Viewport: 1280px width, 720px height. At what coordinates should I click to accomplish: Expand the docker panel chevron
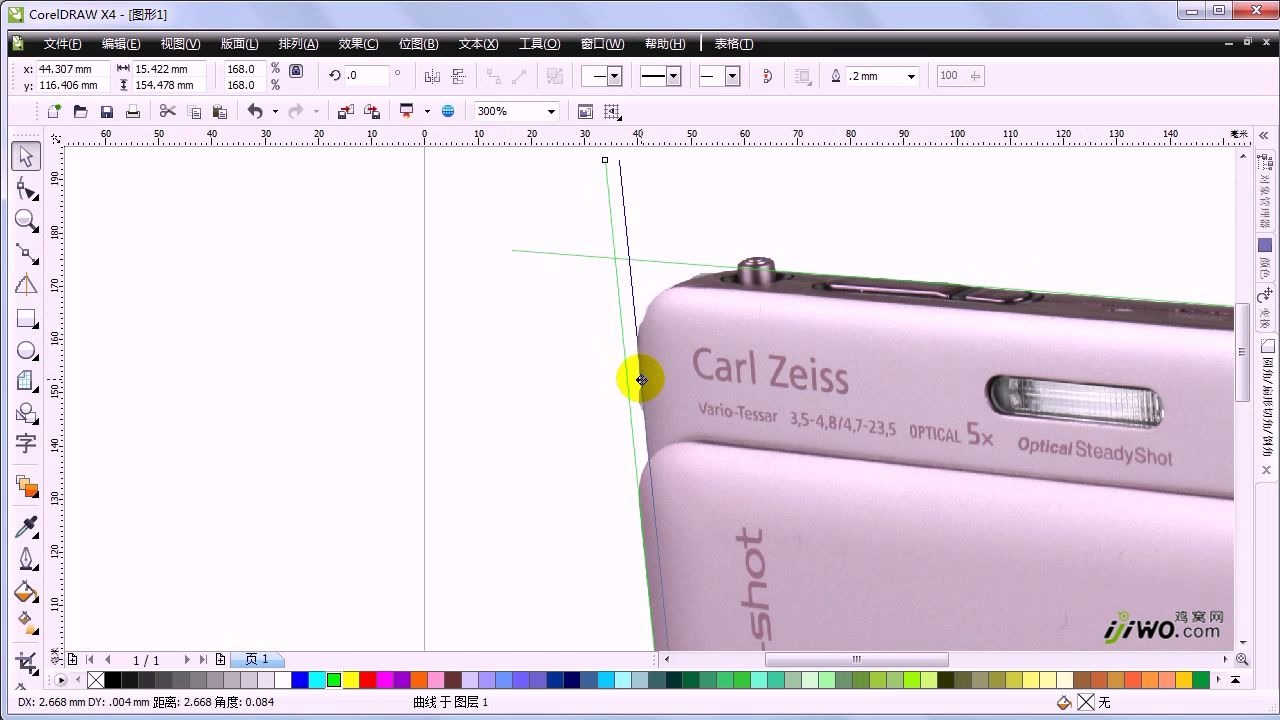point(1263,135)
